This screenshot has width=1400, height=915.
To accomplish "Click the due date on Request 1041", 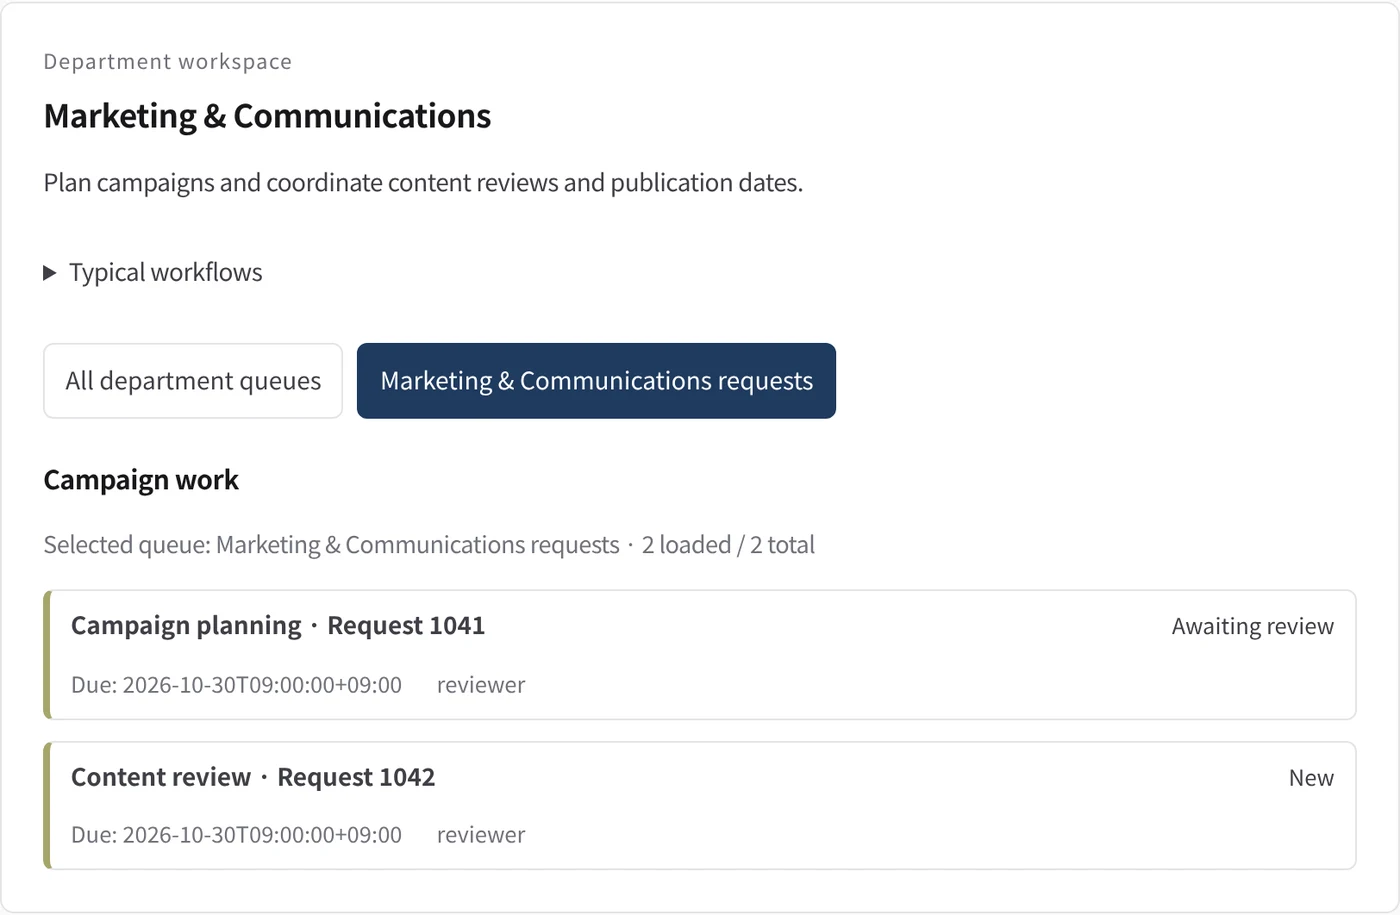I will (x=236, y=685).
